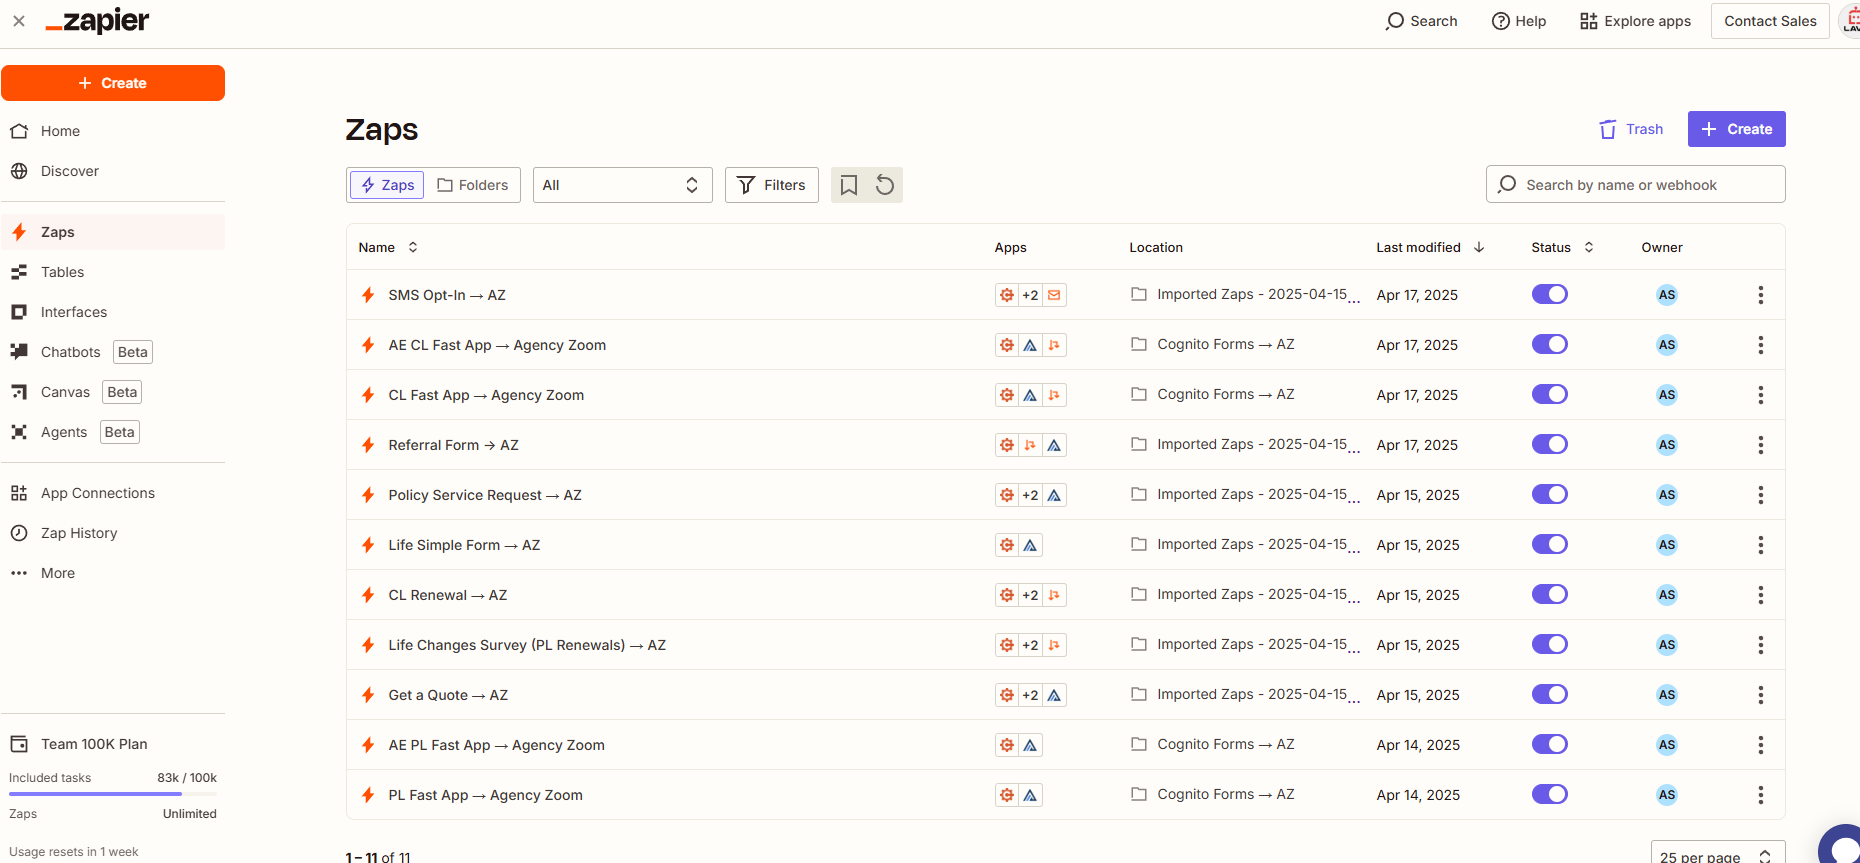Click the Team 100K Plan icon

point(19,744)
